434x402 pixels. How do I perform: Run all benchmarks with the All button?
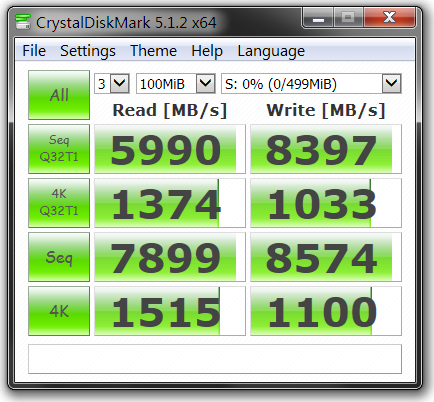[59, 95]
